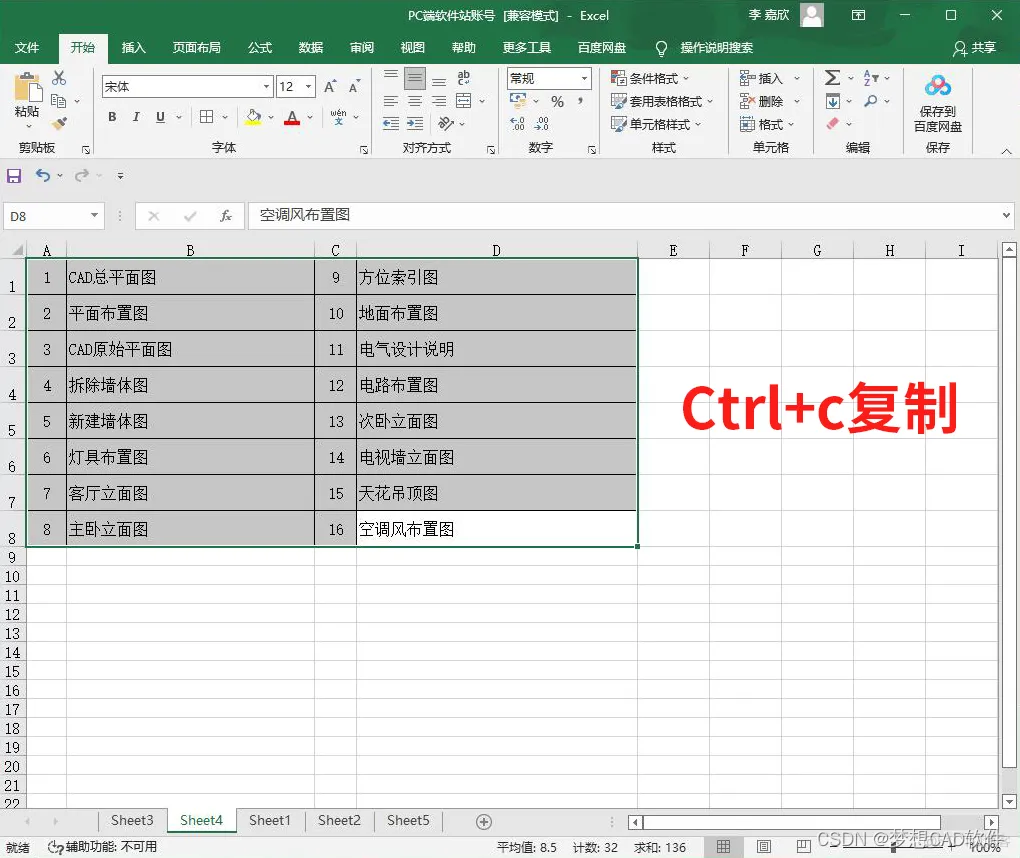The image size is (1020, 858).
Task: Click 共享 Share button
Action: 974,47
